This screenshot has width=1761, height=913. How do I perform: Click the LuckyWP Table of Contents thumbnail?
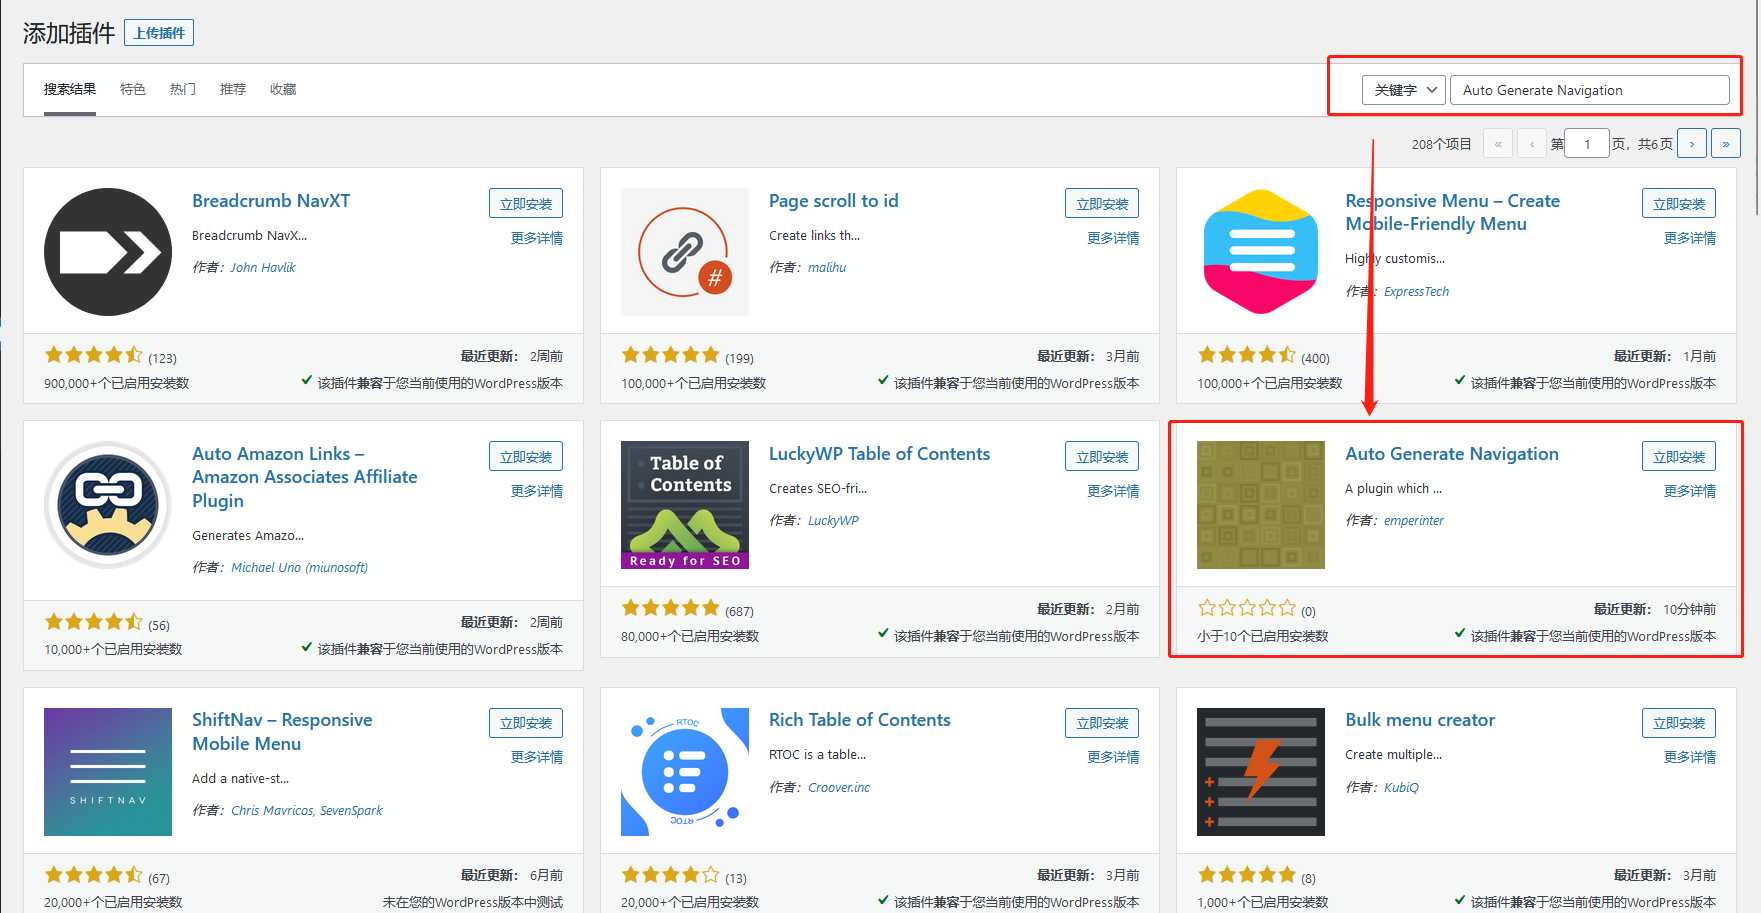coord(685,505)
